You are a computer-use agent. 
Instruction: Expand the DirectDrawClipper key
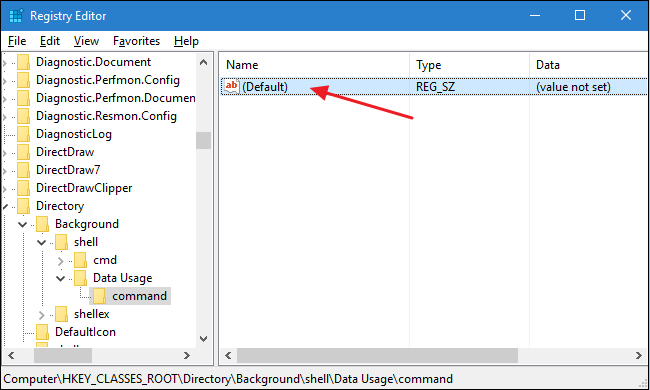5,189
